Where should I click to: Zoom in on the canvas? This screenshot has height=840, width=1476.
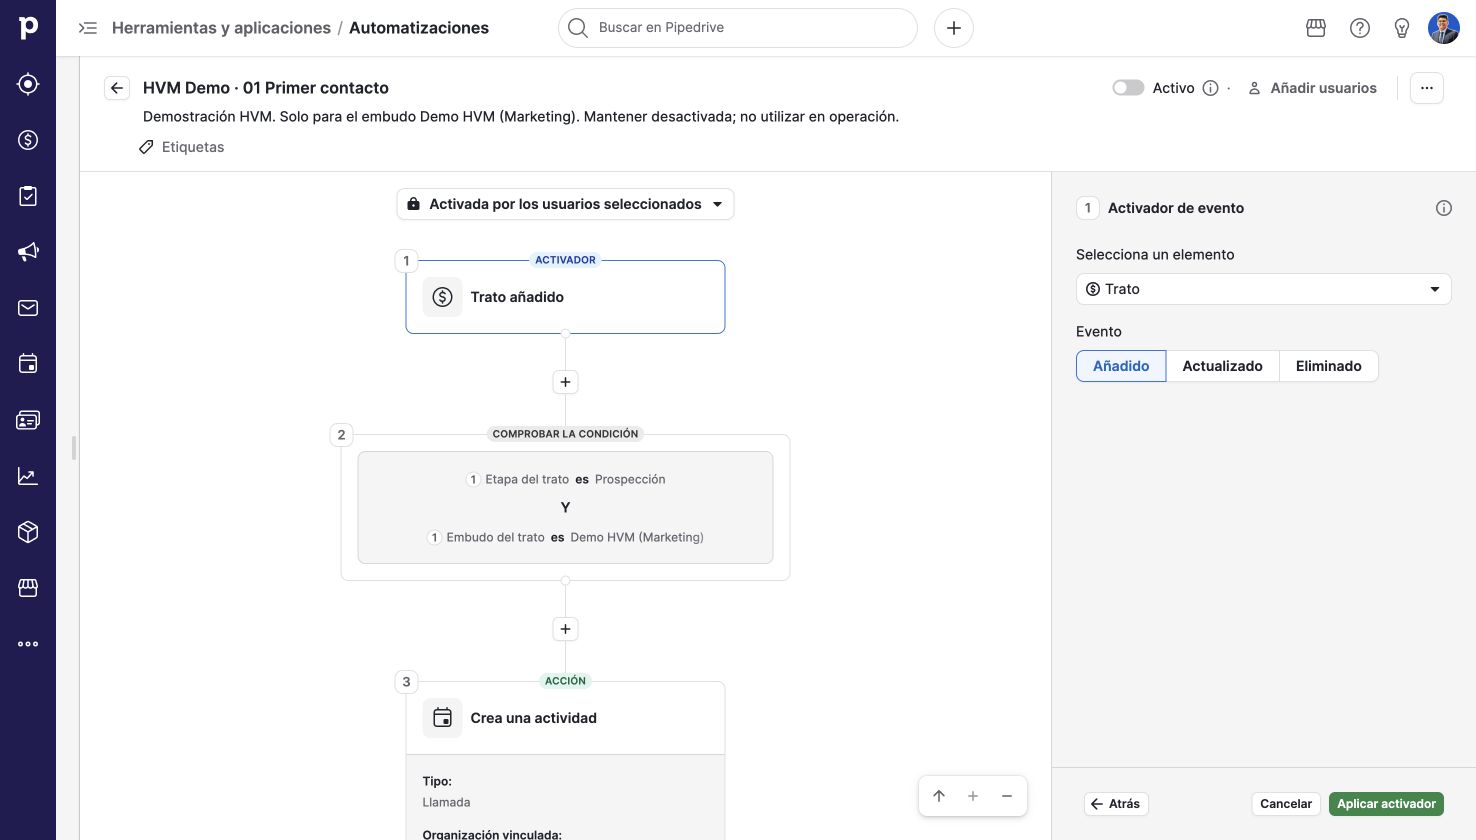(x=973, y=796)
